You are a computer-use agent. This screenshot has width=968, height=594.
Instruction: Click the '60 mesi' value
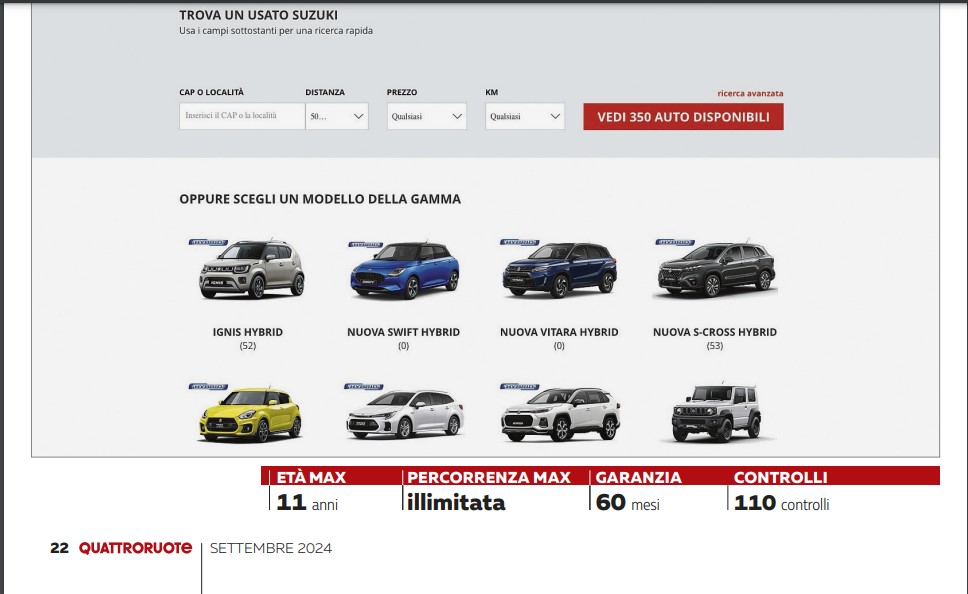628,503
